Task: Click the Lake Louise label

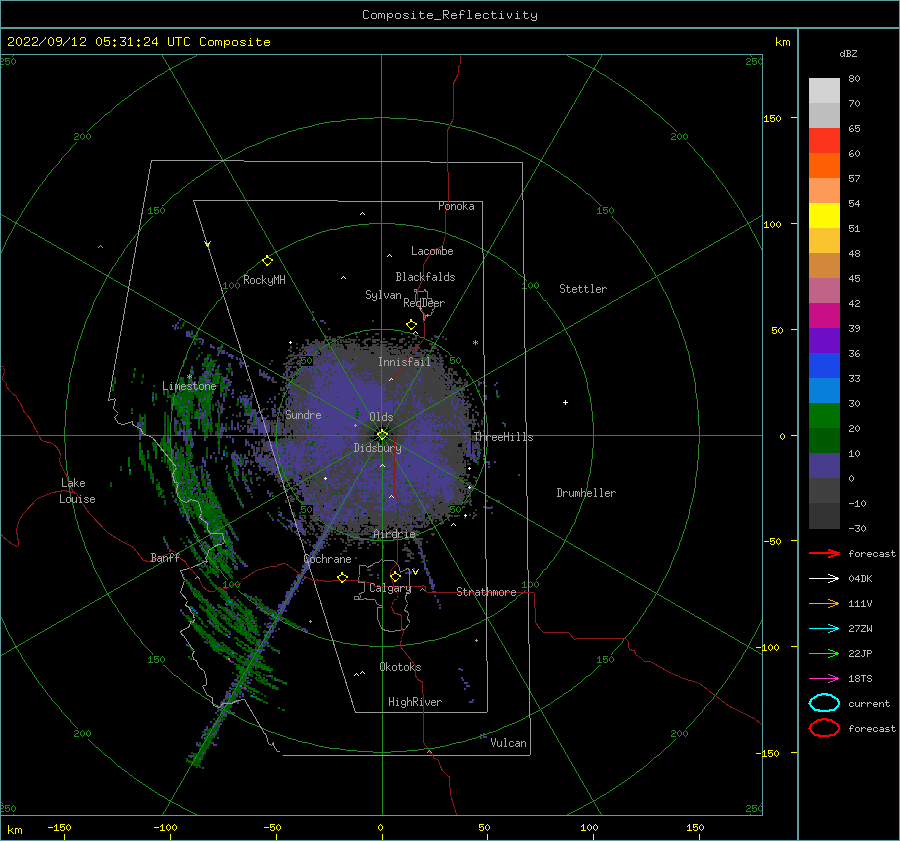Action: point(77,491)
